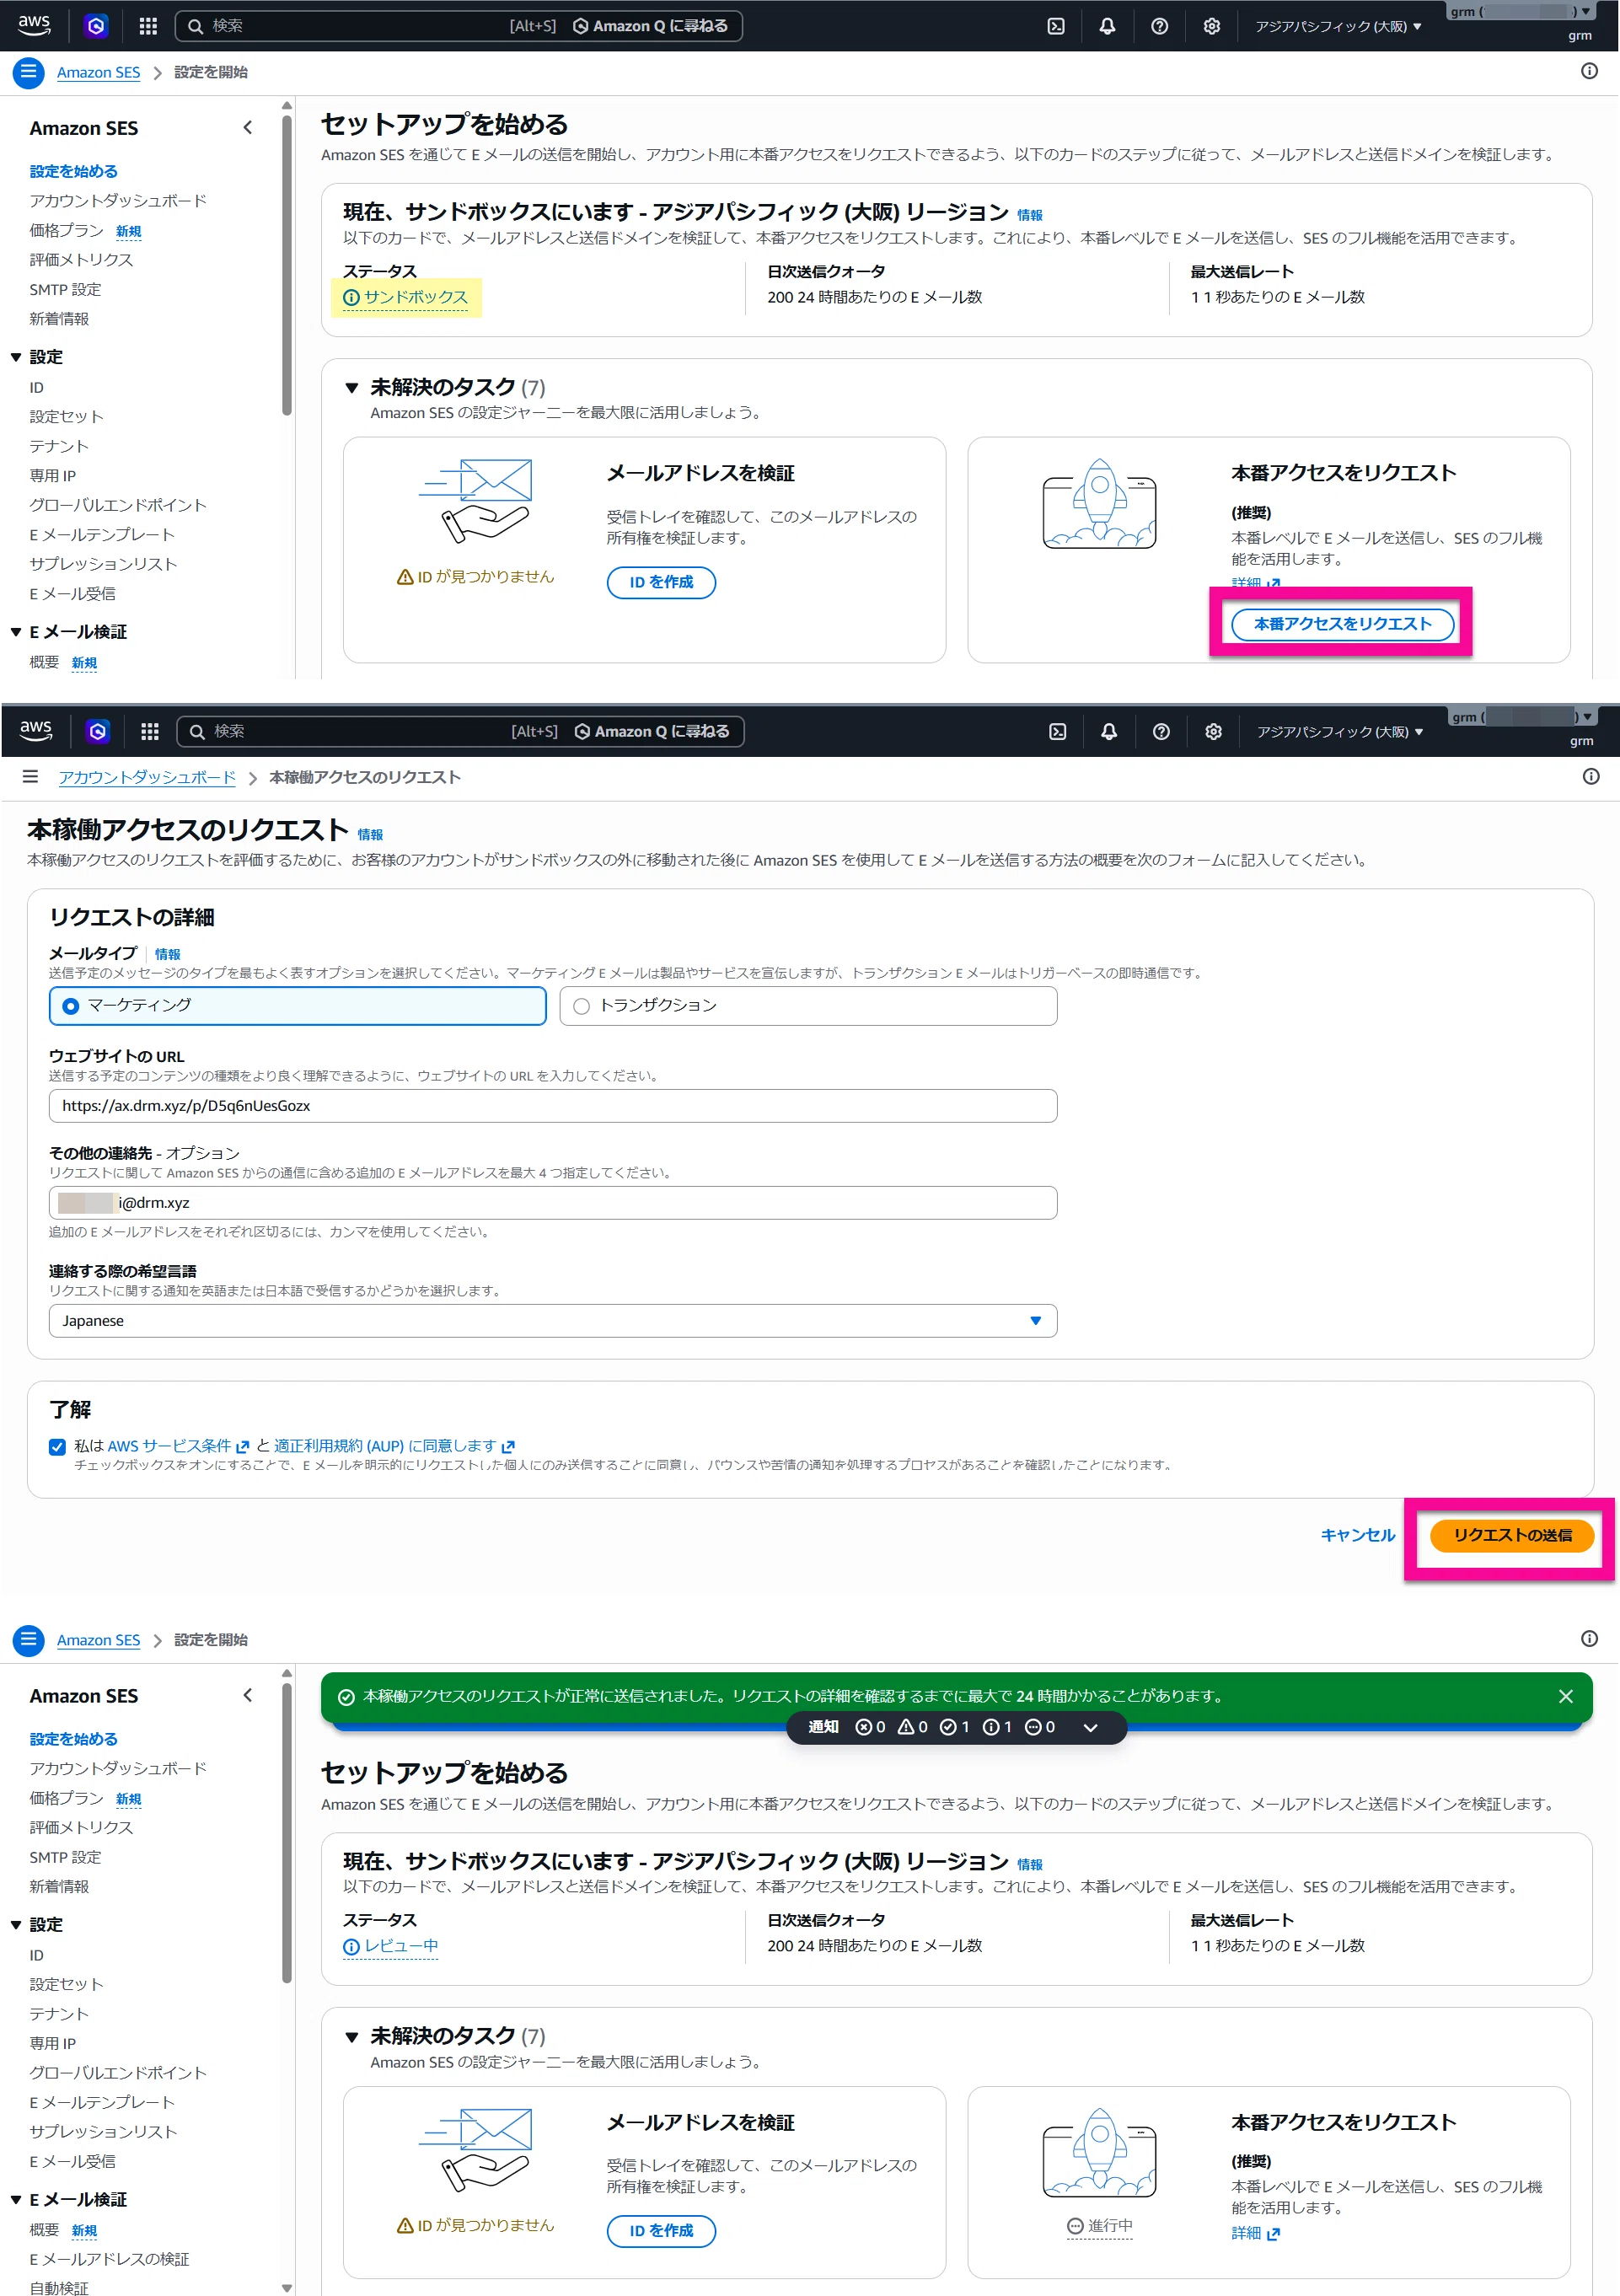Click the info count icon in 通知 bar
Viewport: 1620px width, 2296px height.
coord(991,1727)
